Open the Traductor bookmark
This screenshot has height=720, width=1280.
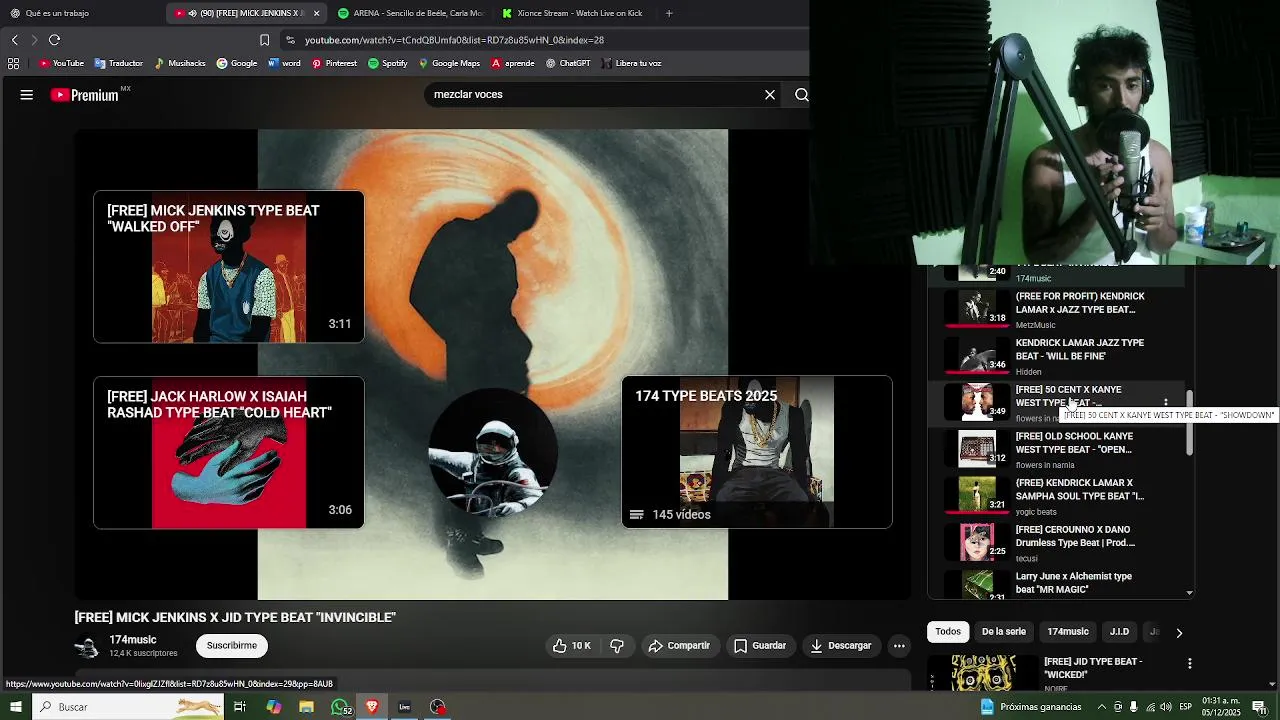[118, 63]
